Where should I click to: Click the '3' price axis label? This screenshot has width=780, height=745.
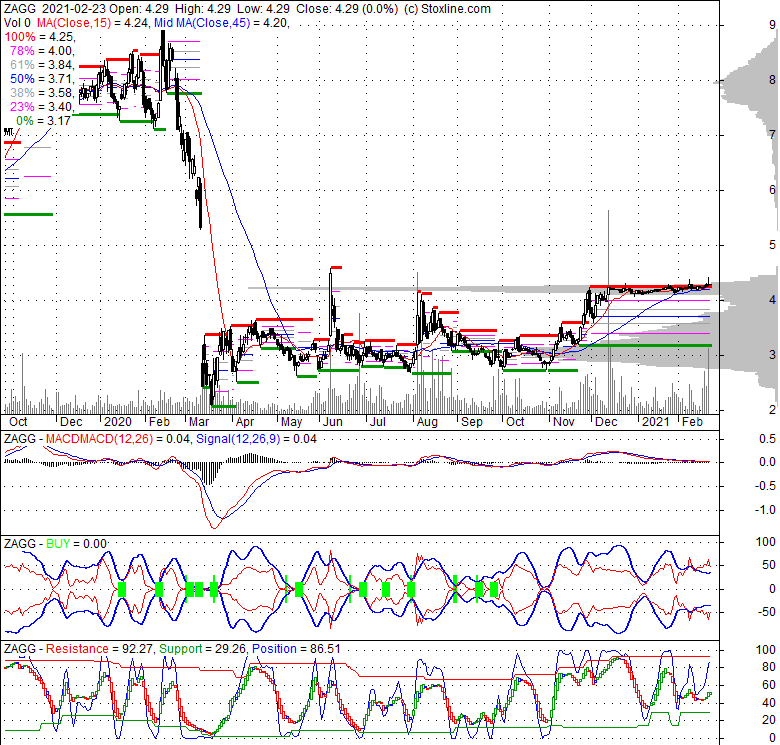[x=772, y=355]
